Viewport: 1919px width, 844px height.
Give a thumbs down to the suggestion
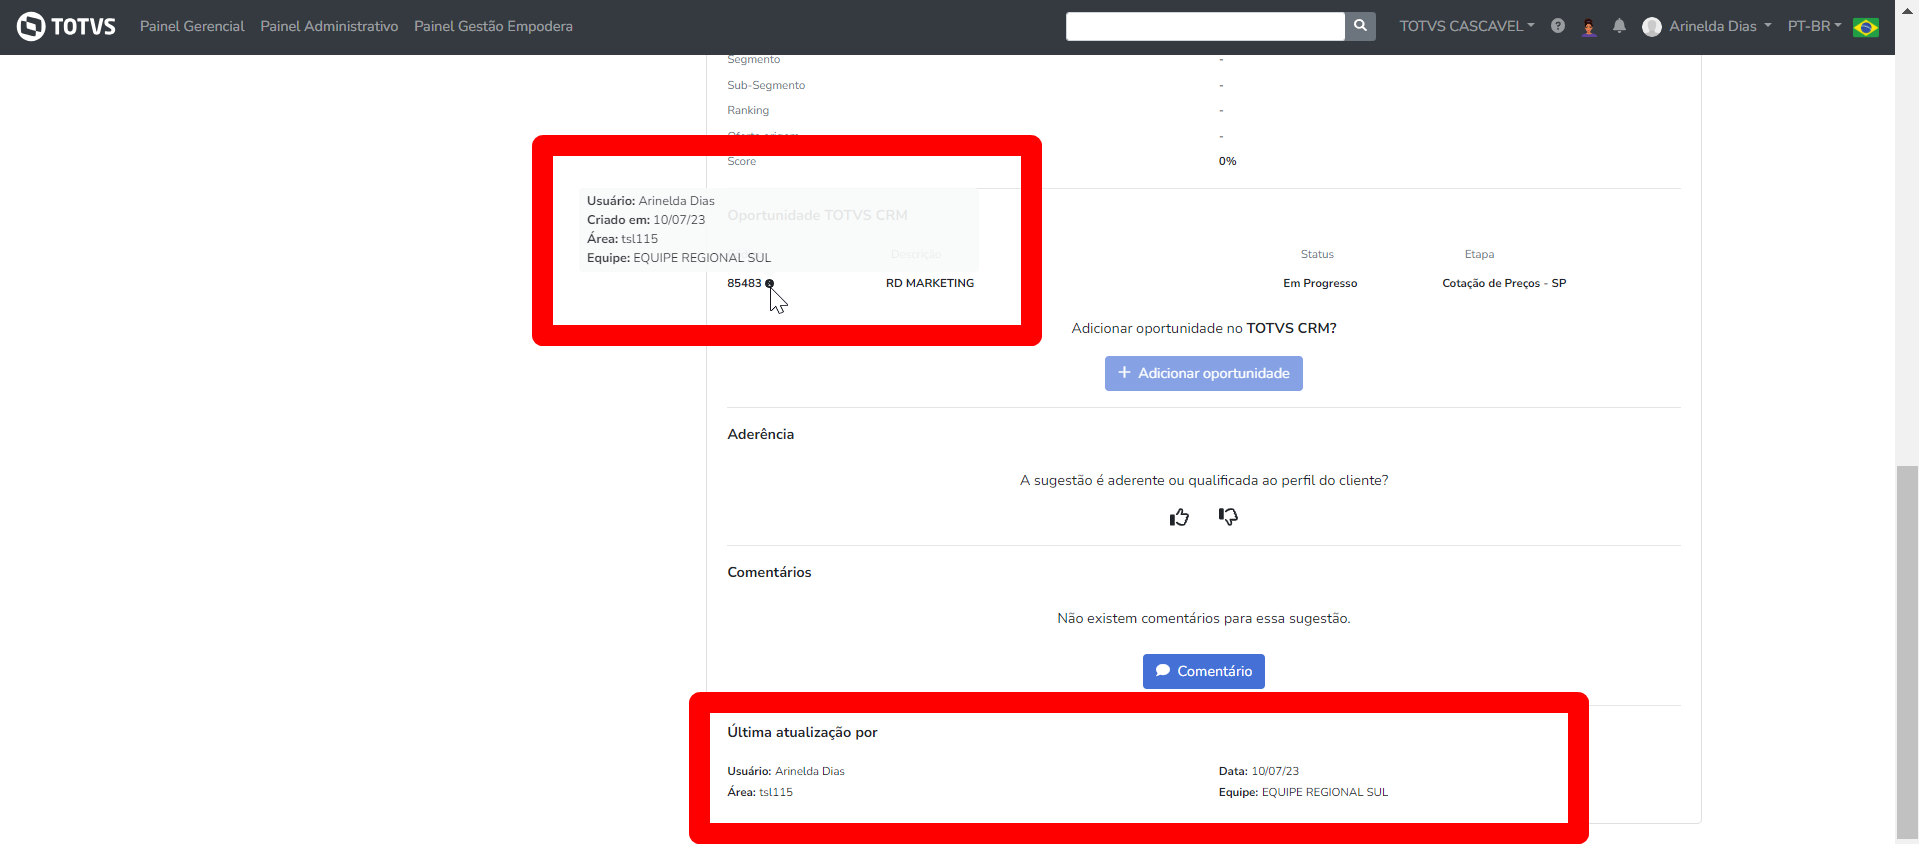[x=1228, y=516]
